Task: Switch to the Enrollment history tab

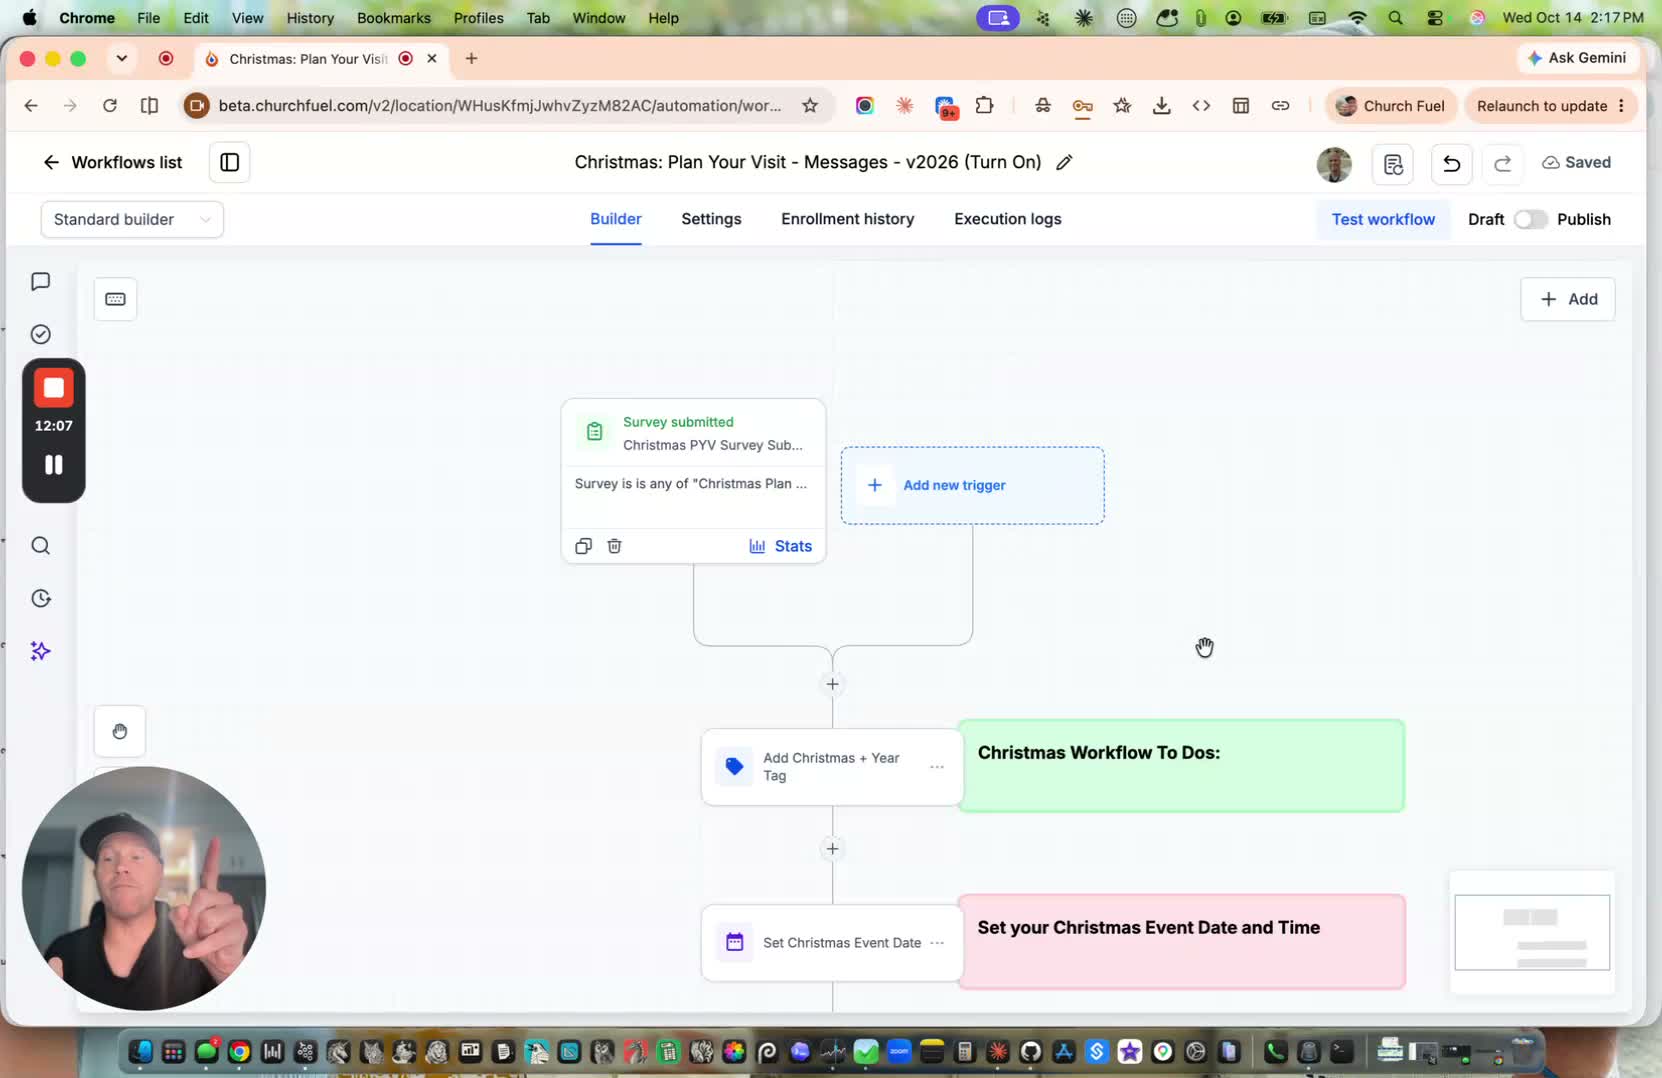Action: 847,219
